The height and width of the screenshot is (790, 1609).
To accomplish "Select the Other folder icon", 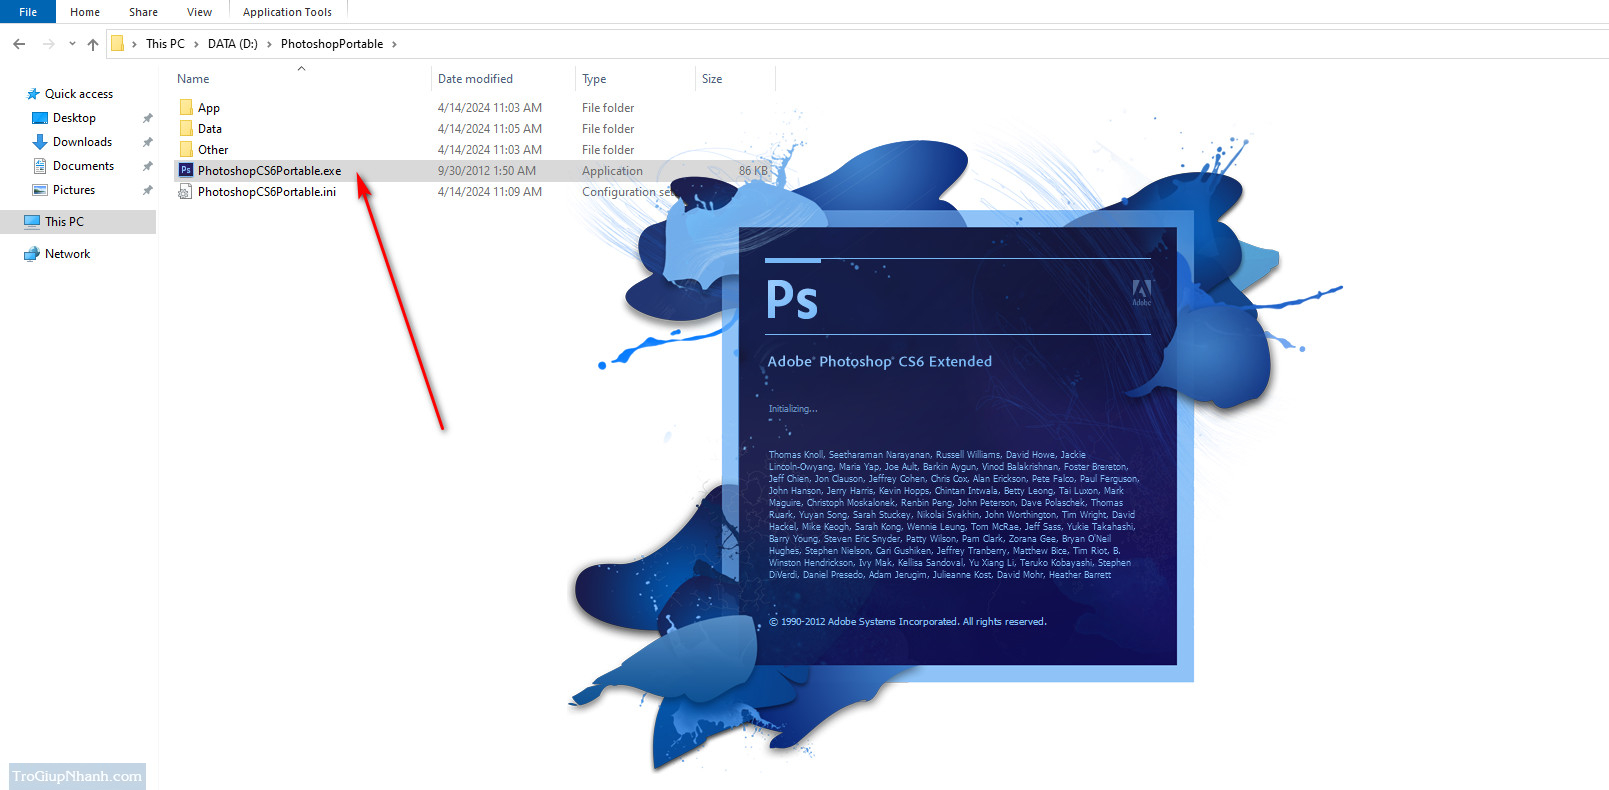I will point(186,150).
